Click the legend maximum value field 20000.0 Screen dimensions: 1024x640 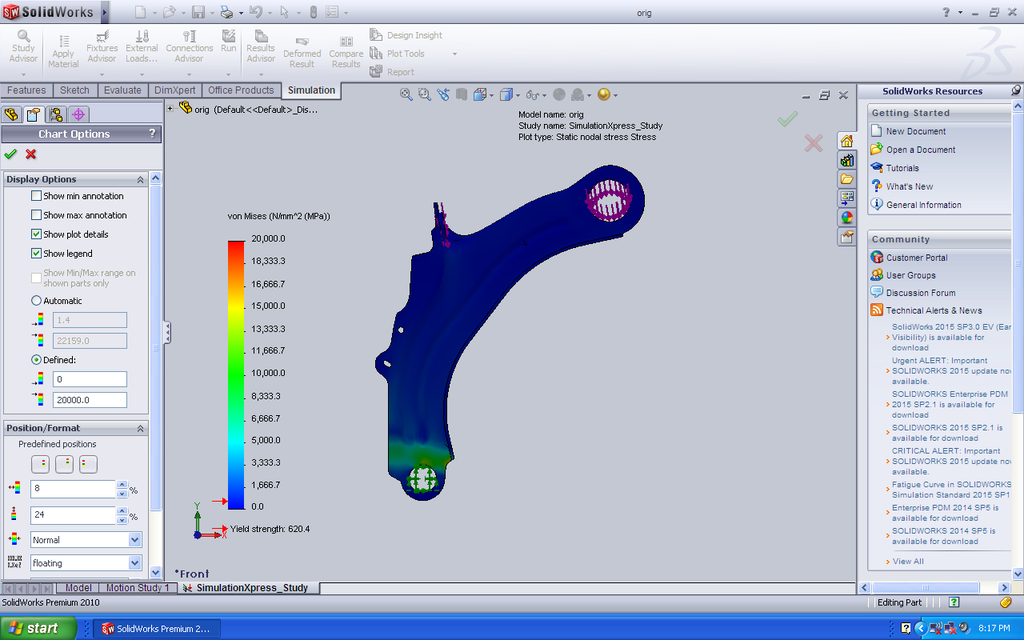pos(89,400)
